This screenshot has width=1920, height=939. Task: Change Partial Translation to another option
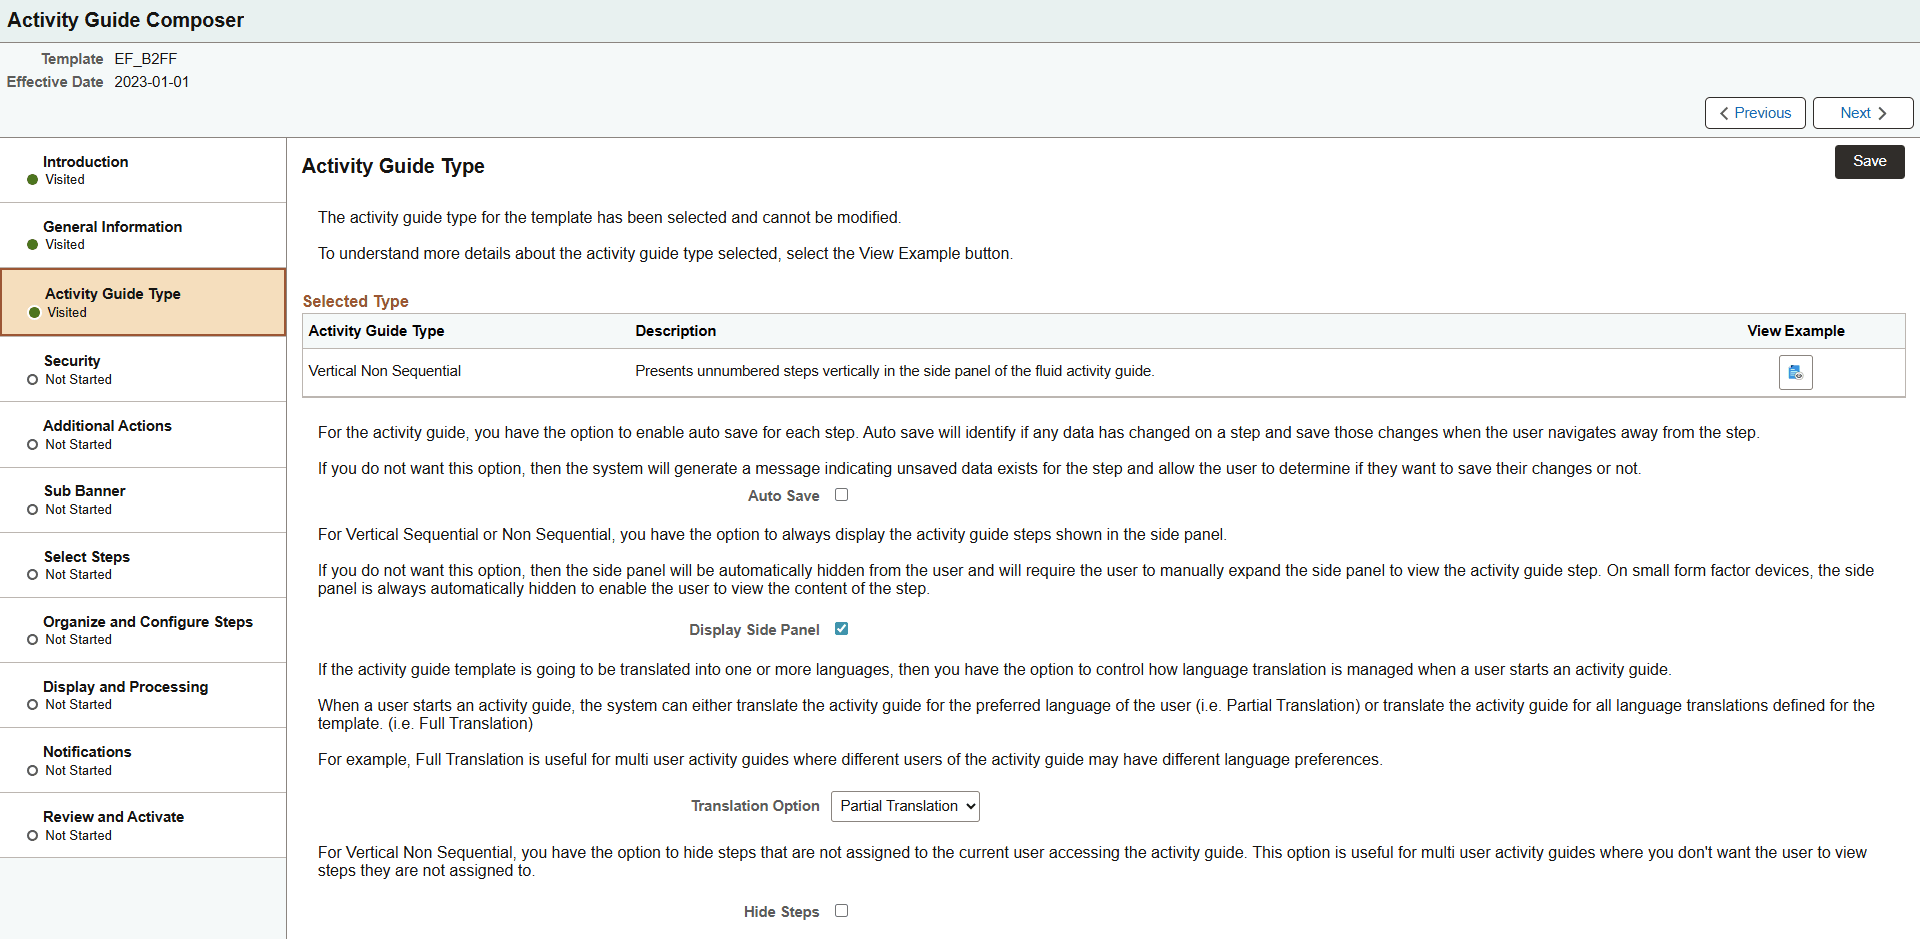(x=905, y=806)
